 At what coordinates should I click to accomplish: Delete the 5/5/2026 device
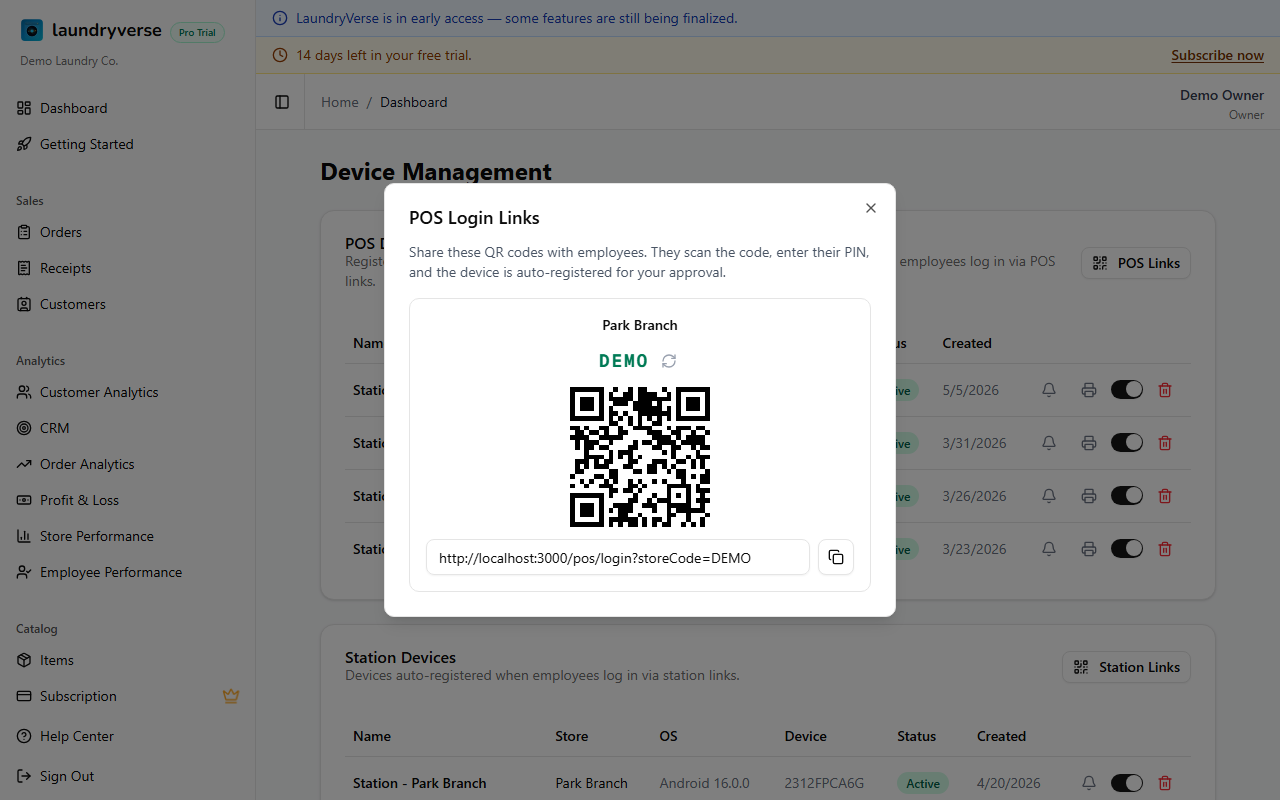(x=1165, y=390)
